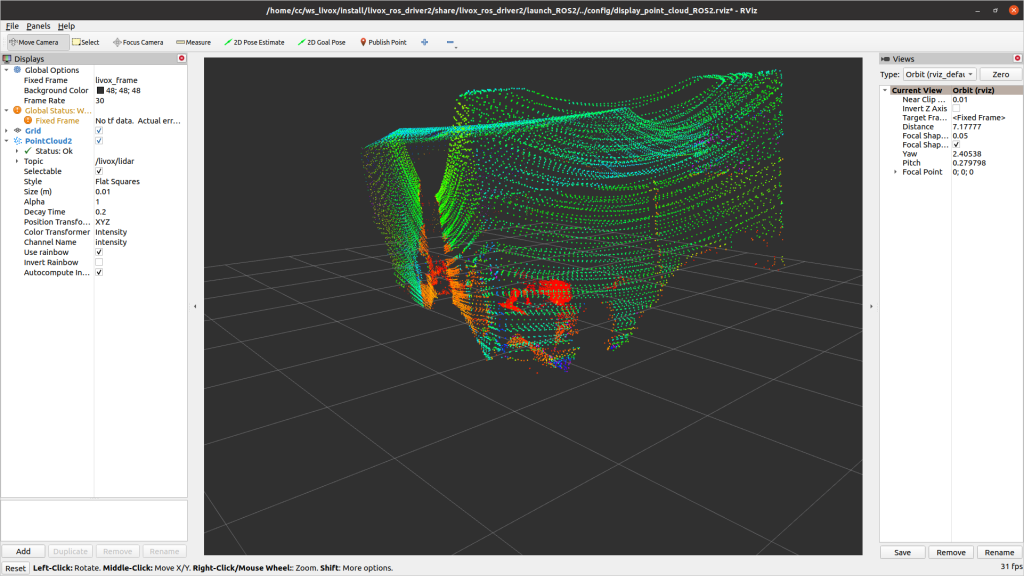Expand the Grid display tree item
This screenshot has height=576, width=1024.
(7, 131)
